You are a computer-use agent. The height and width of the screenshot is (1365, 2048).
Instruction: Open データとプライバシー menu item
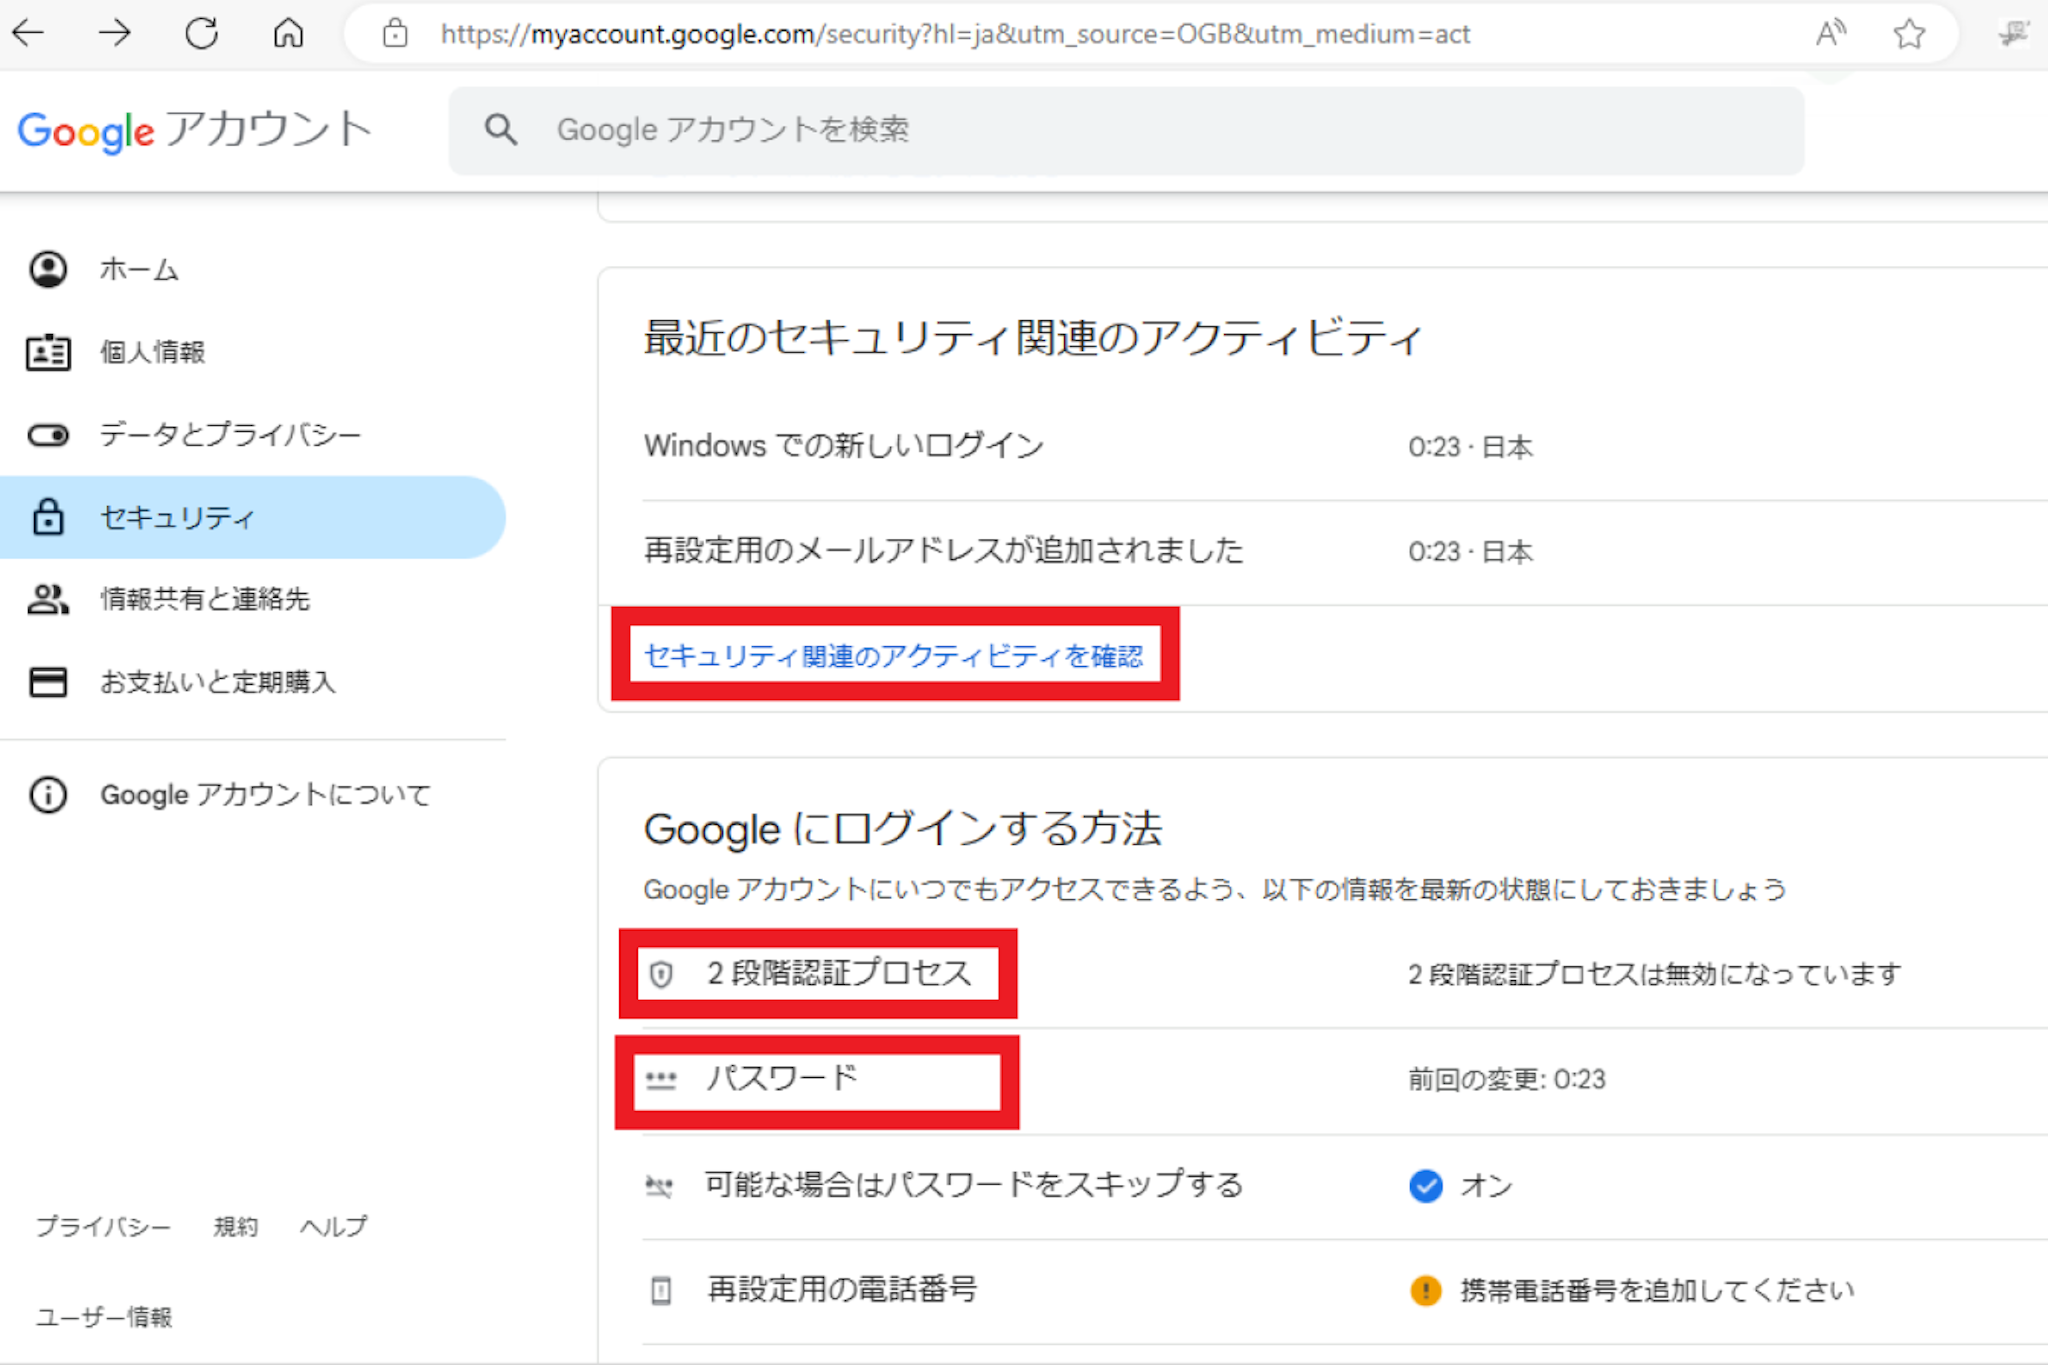click(x=230, y=434)
